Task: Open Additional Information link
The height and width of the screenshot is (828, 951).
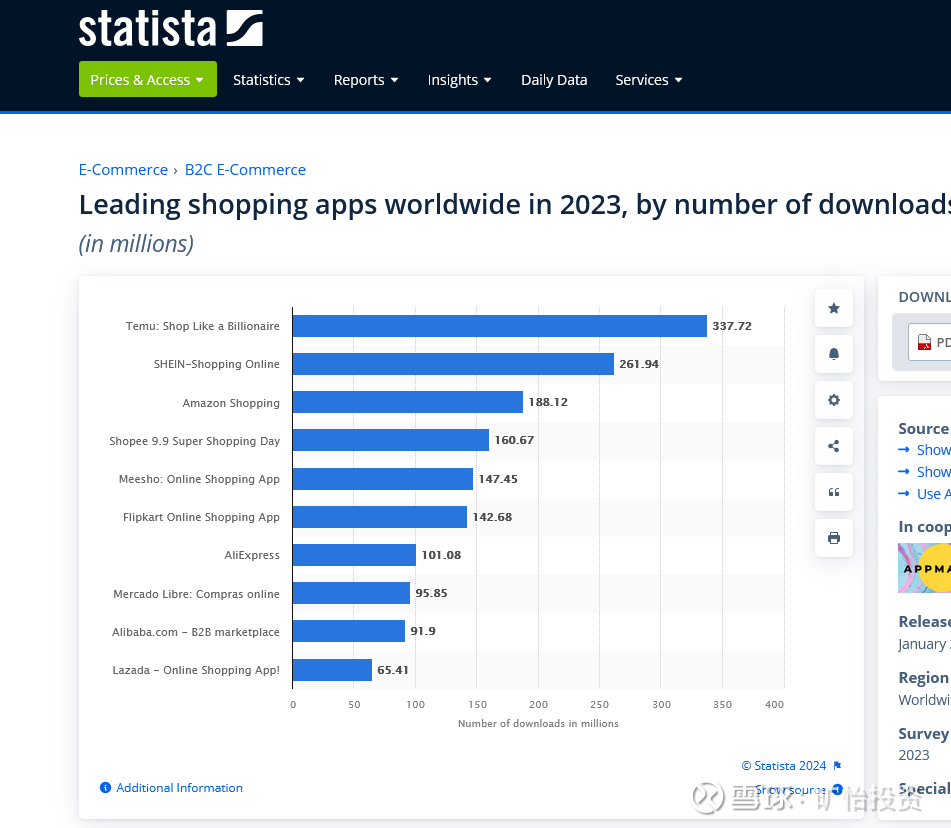Action: 179,787
